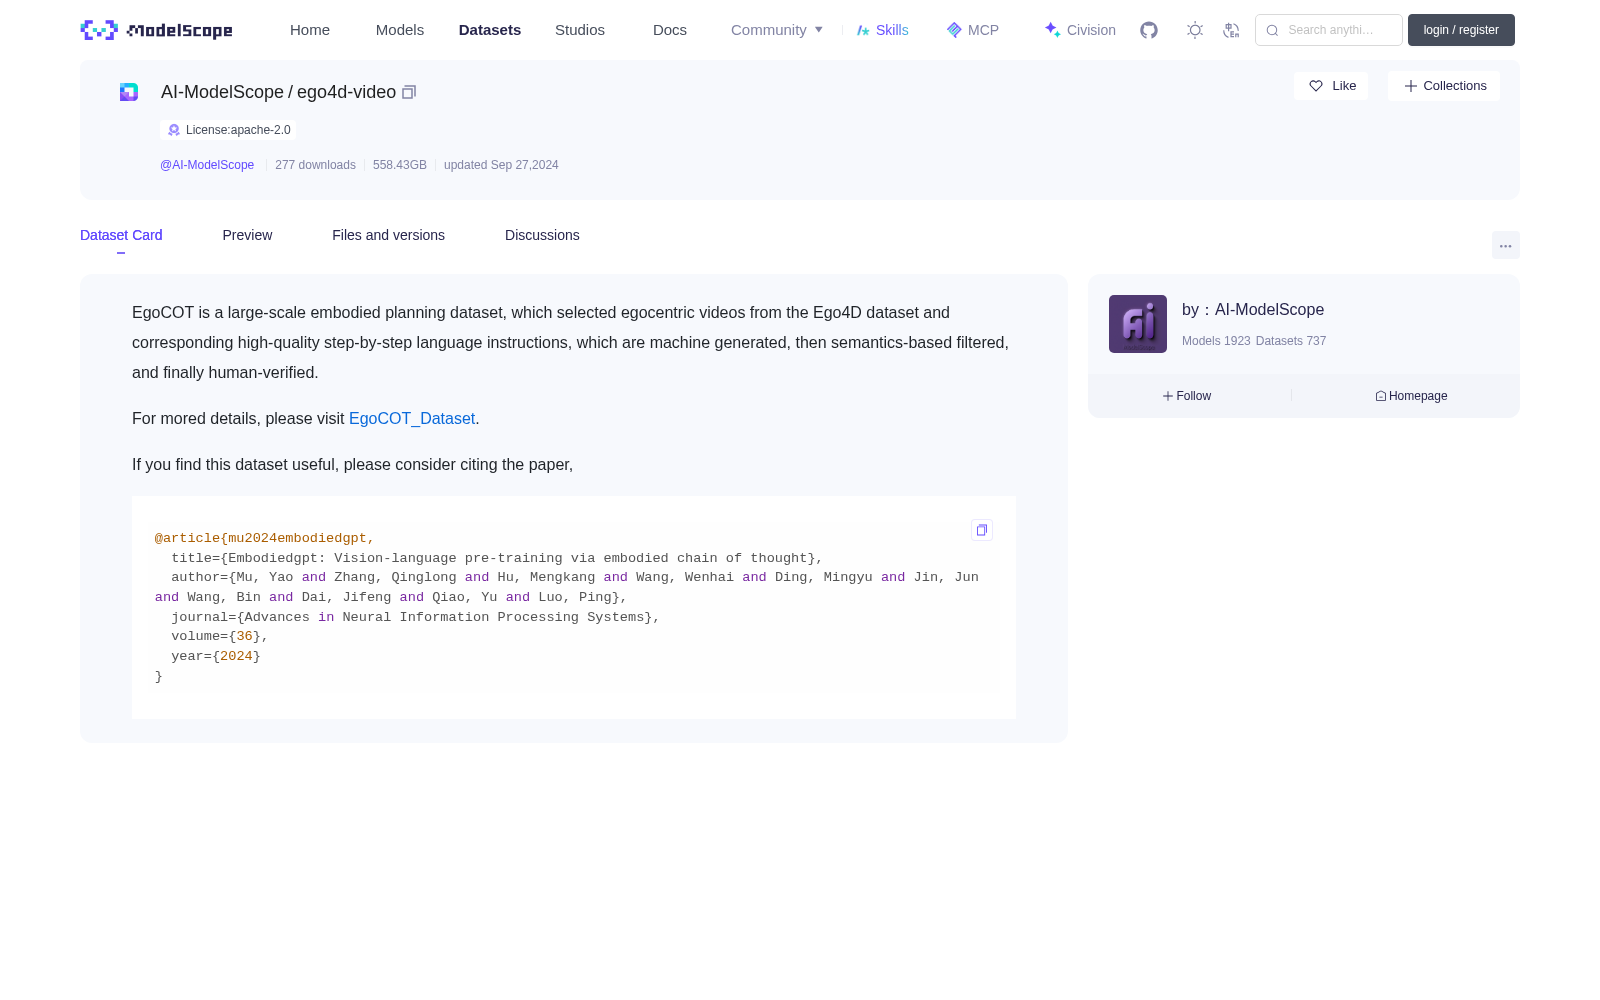
Task: Click the AI-ModelScope namespace in title
Action: 222,92
